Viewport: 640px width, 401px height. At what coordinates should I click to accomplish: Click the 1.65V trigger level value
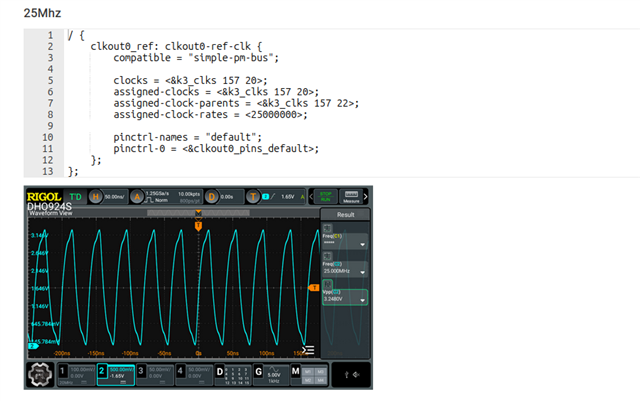pyautogui.click(x=288, y=197)
